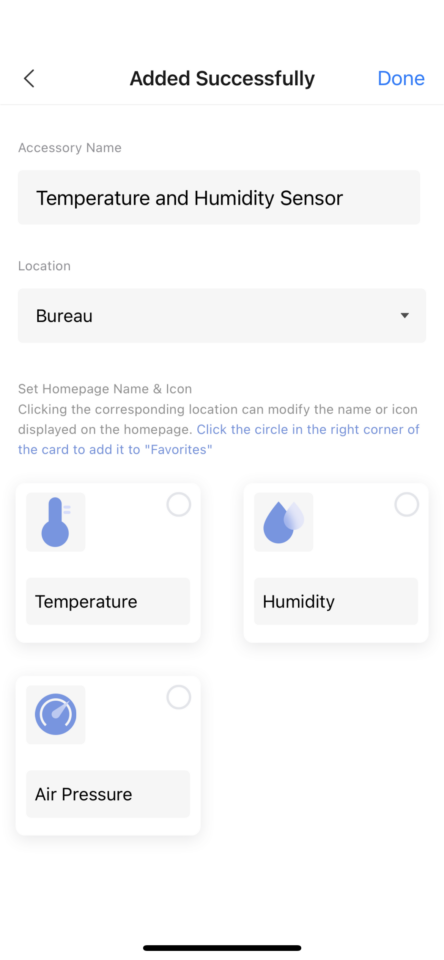
Task: Tap the Location label above Bureau
Action: [x=44, y=266]
